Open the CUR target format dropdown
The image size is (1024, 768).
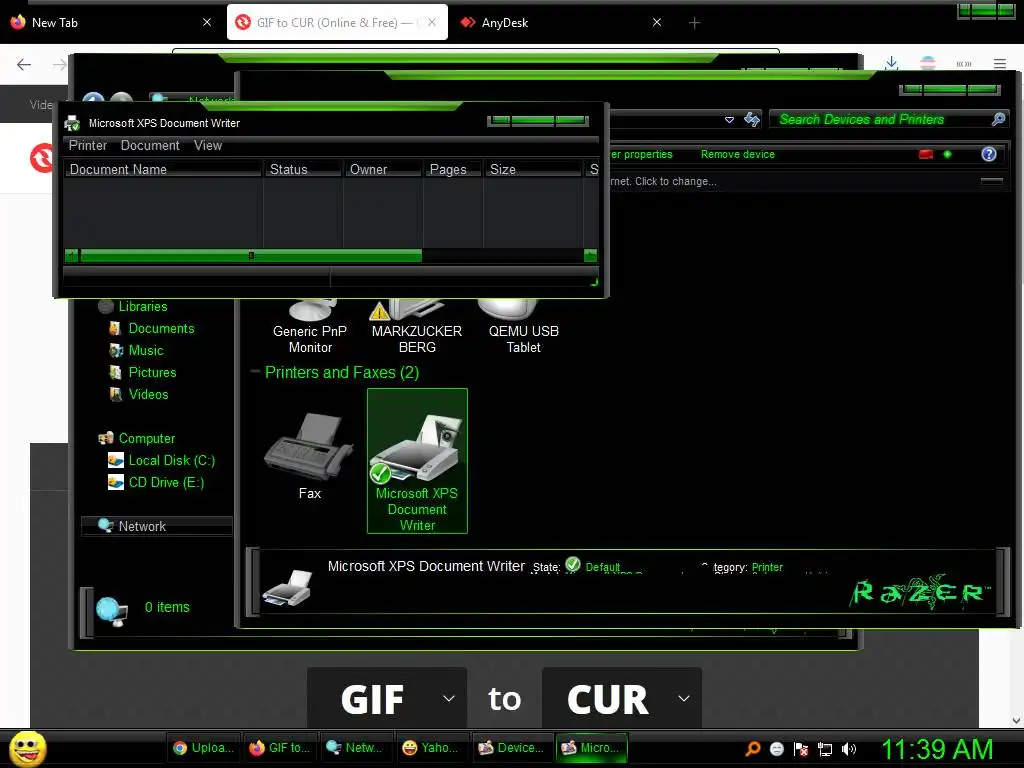(622, 698)
